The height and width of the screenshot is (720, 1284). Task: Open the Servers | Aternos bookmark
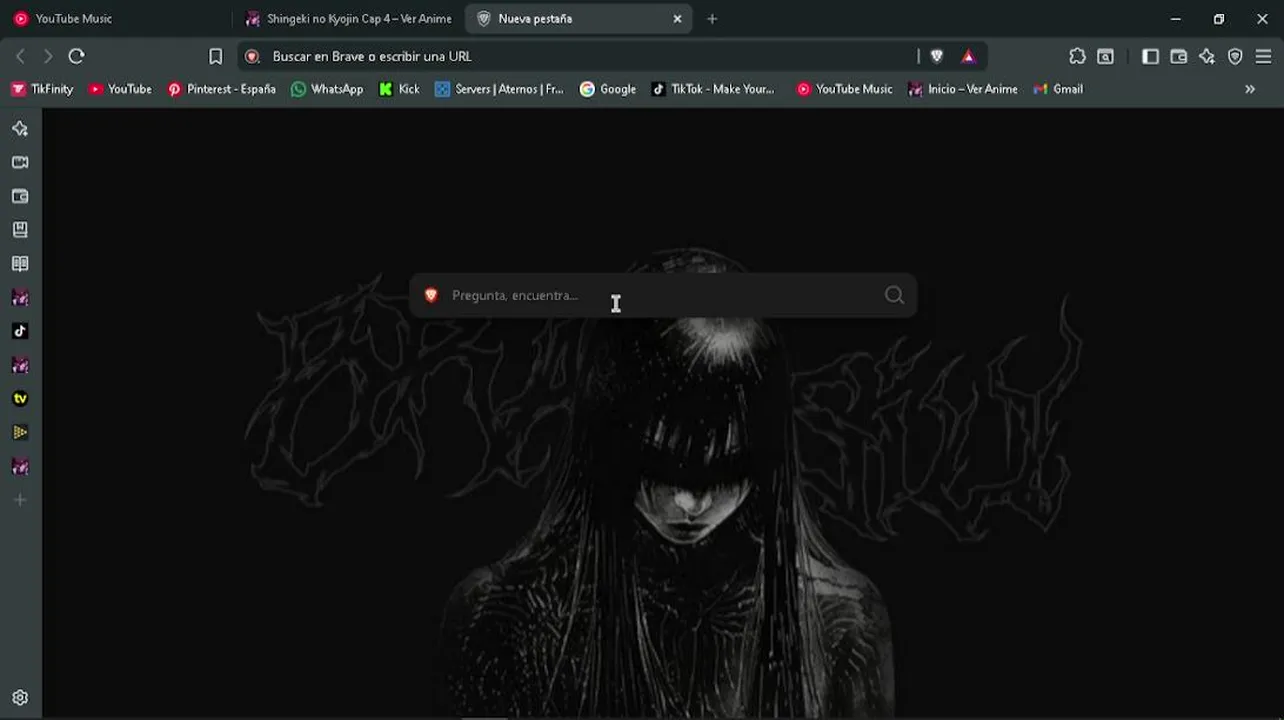click(x=499, y=89)
